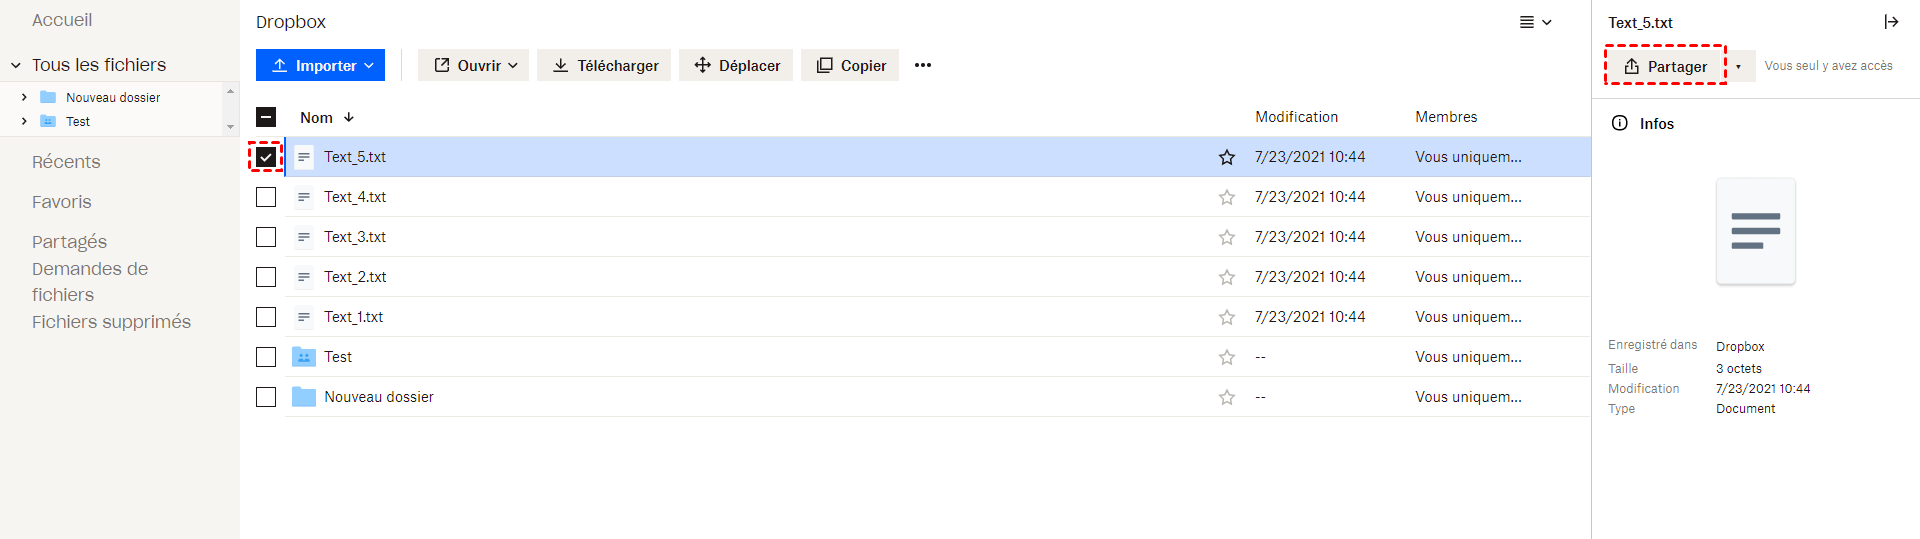Open the three-dots more actions menu
The height and width of the screenshot is (539, 1920).
coord(922,65)
